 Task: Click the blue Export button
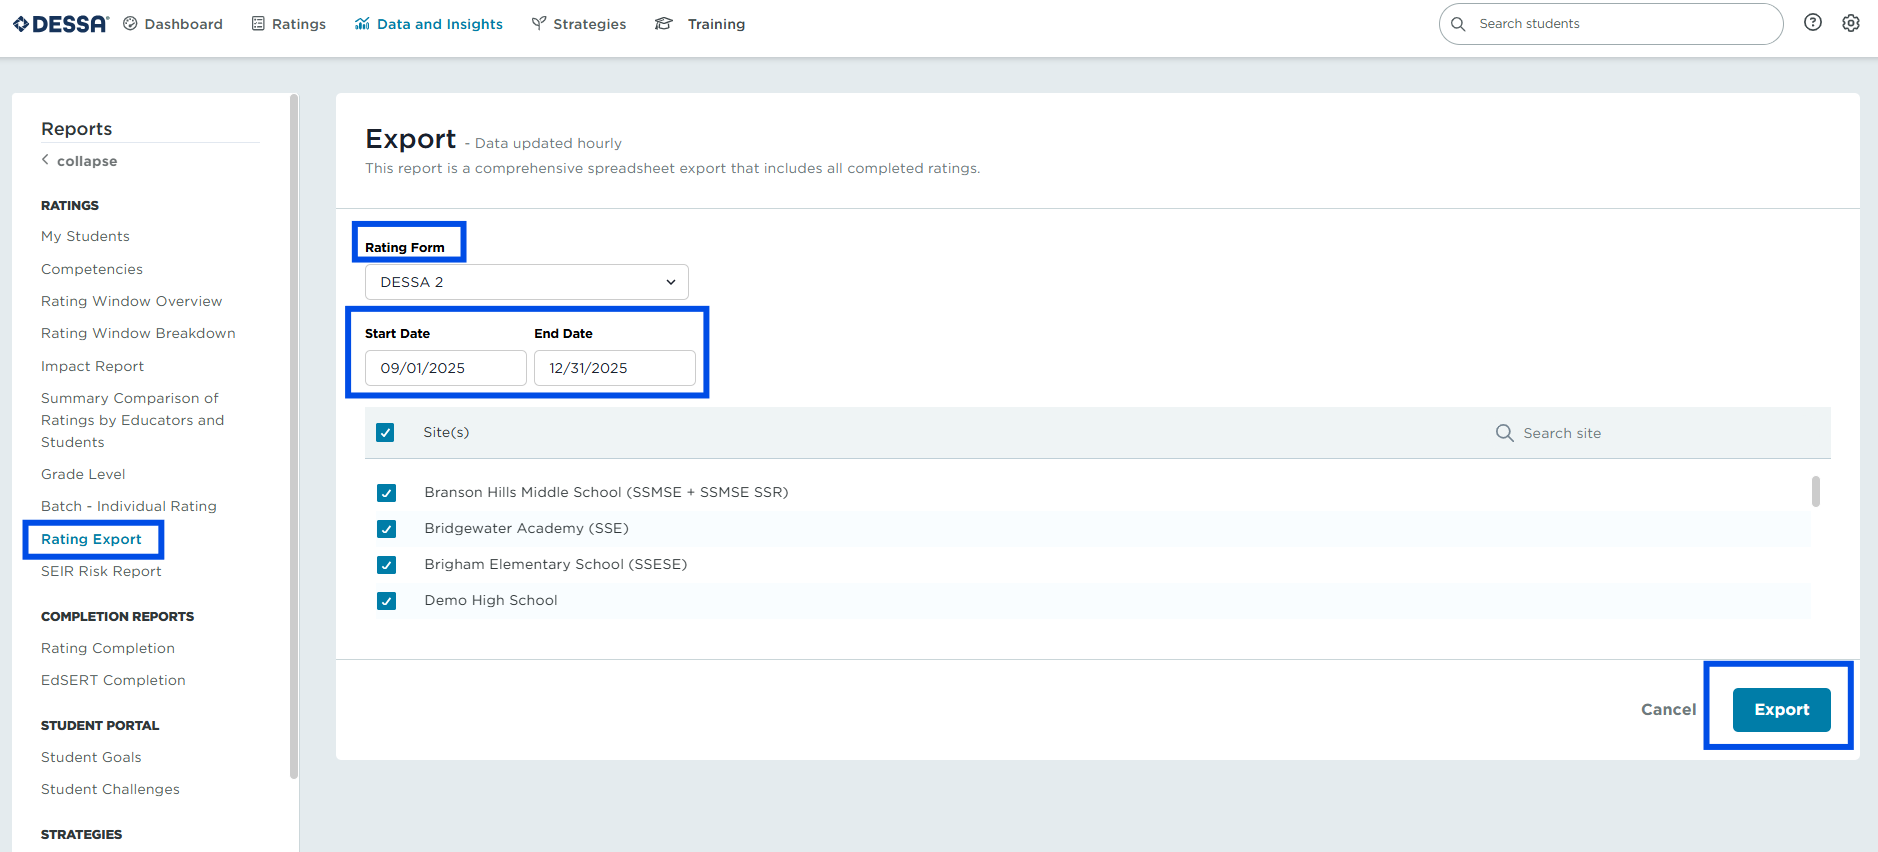pos(1781,710)
